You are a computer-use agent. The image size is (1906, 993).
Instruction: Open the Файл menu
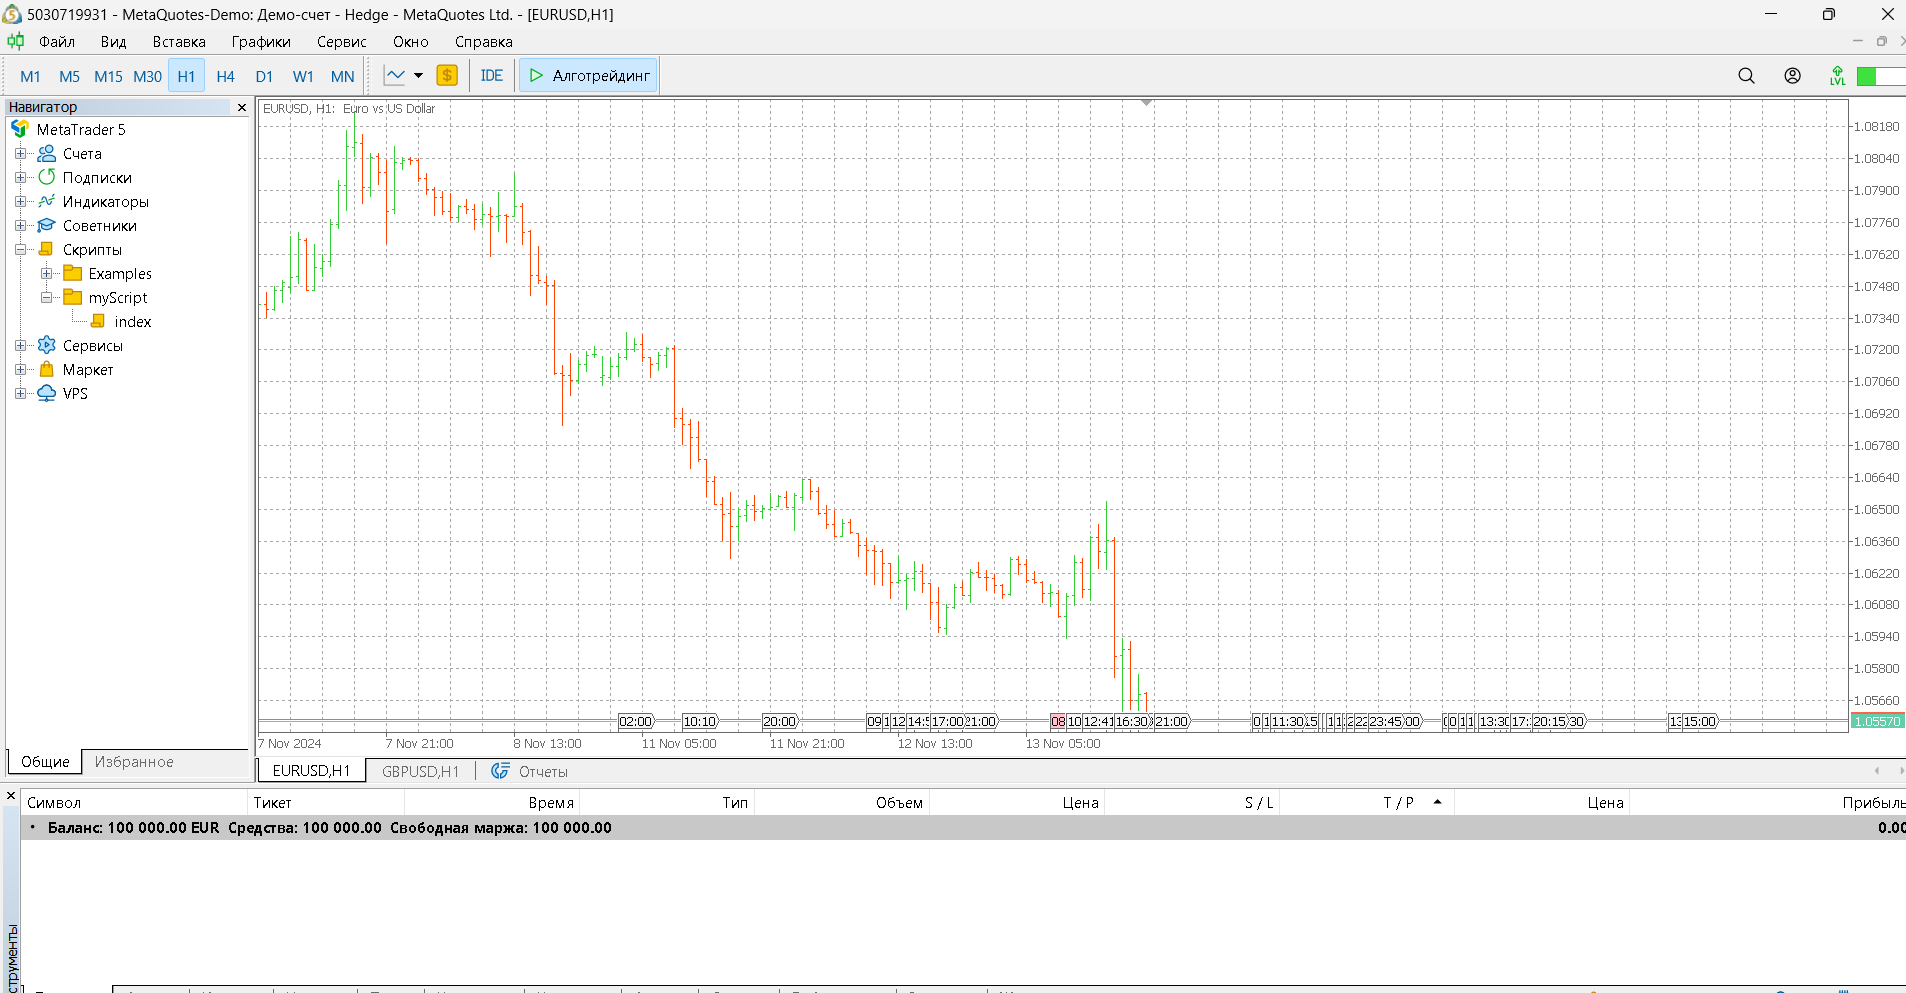tap(57, 42)
